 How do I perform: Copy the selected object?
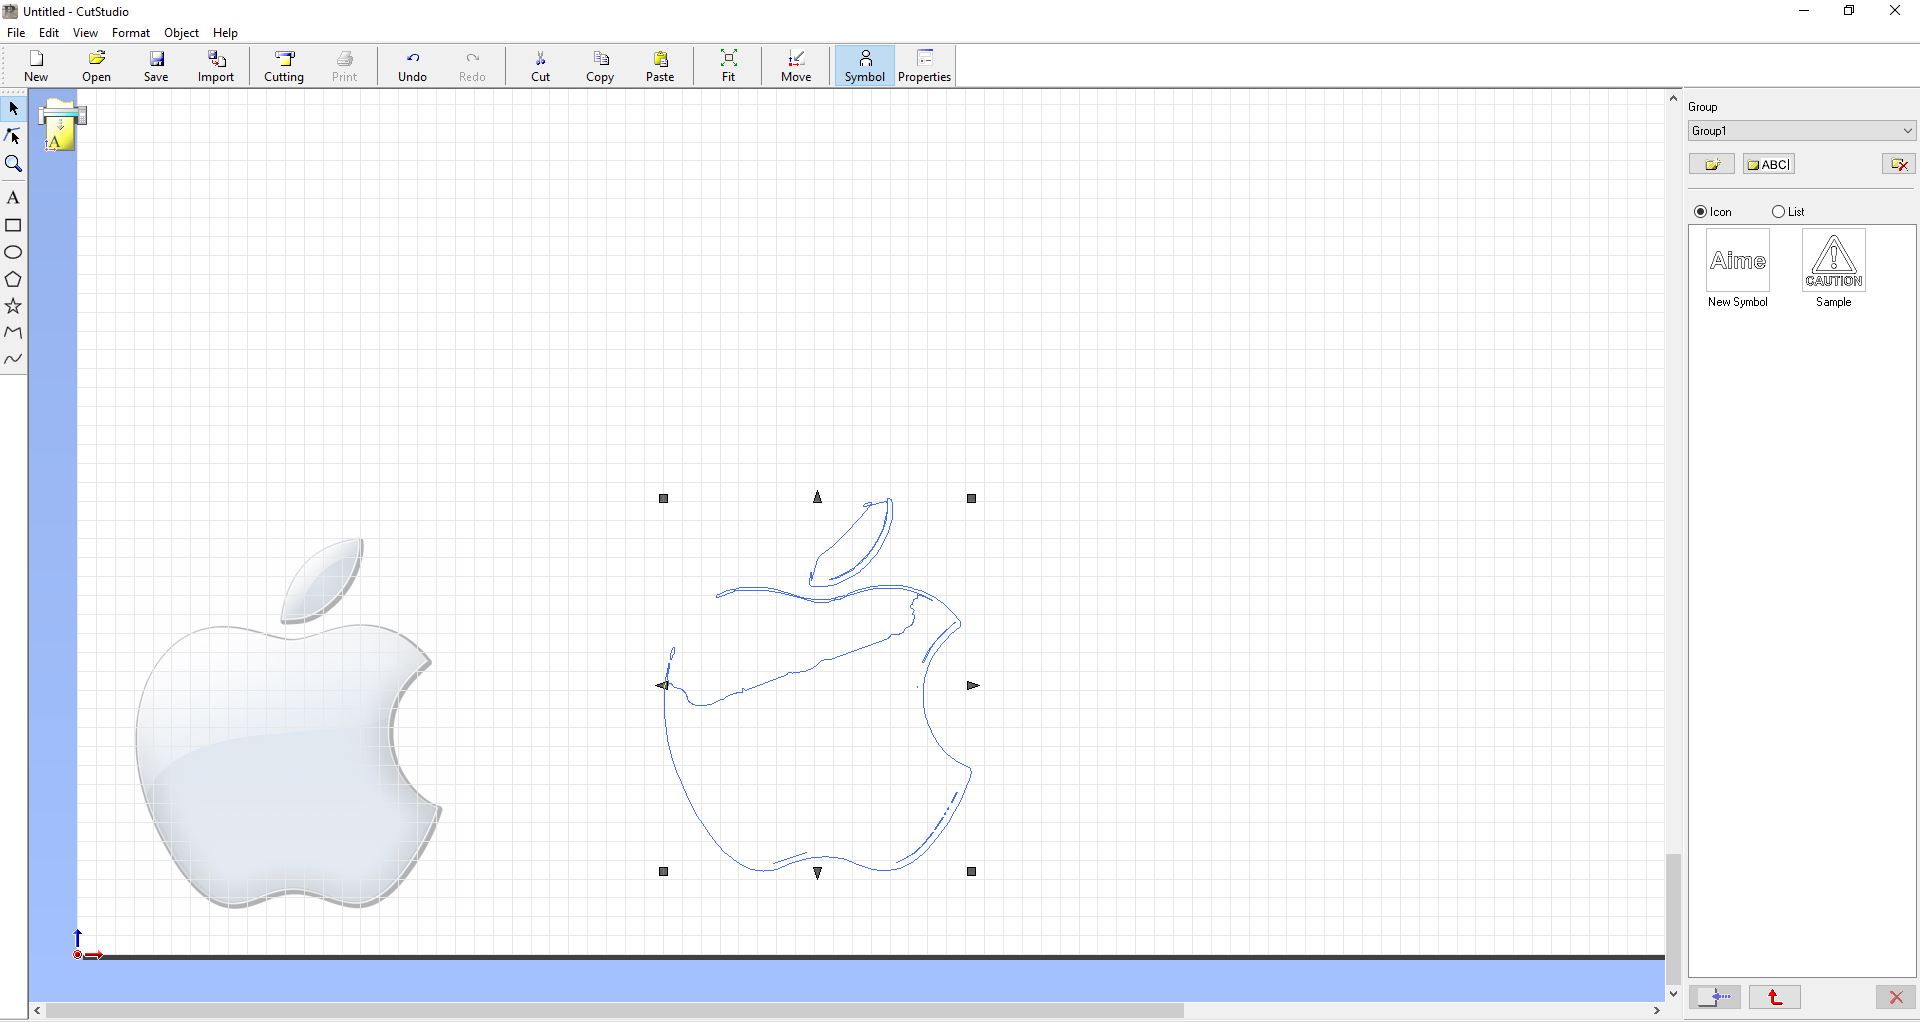coord(600,66)
